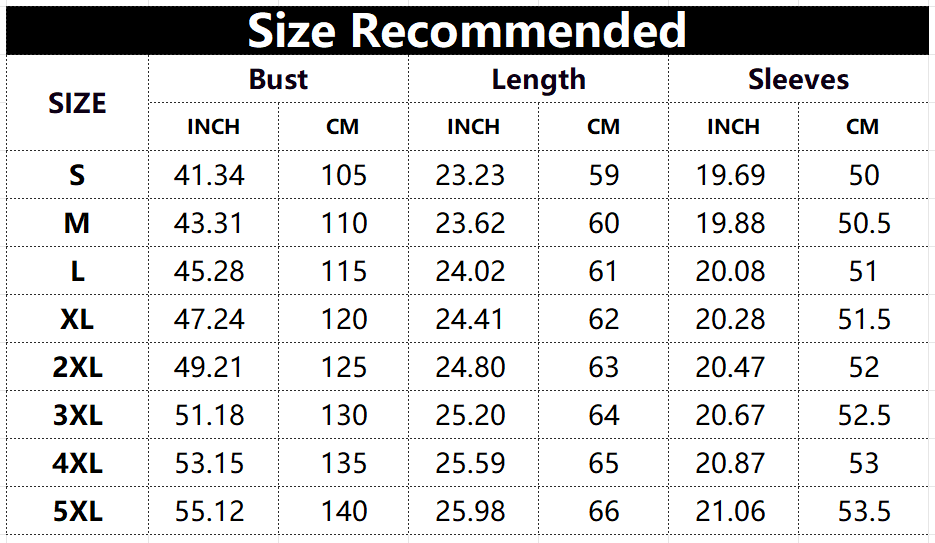The image size is (935, 543).
Task: Click the bust cm value 140
Action: pyautogui.click(x=344, y=511)
